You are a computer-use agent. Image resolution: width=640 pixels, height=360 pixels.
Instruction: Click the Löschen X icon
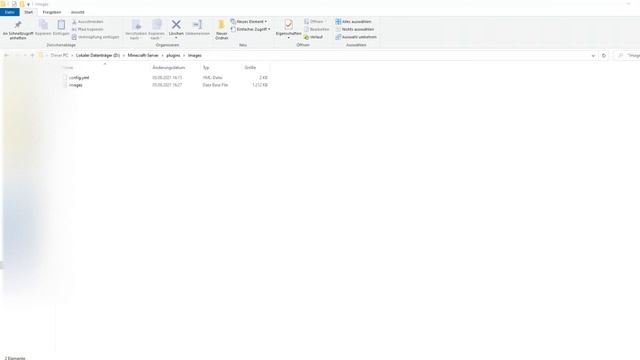(176, 24)
